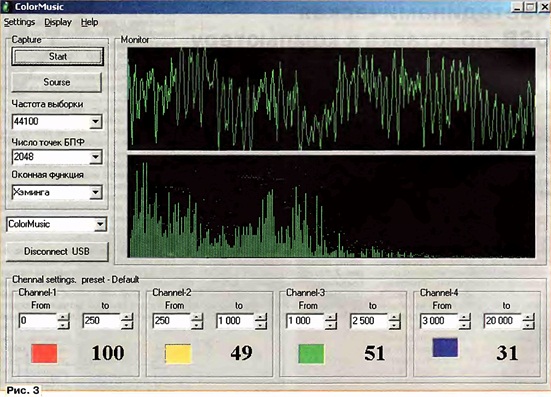551x397 pixels.
Task: Open the Display menu
Action: (58, 22)
